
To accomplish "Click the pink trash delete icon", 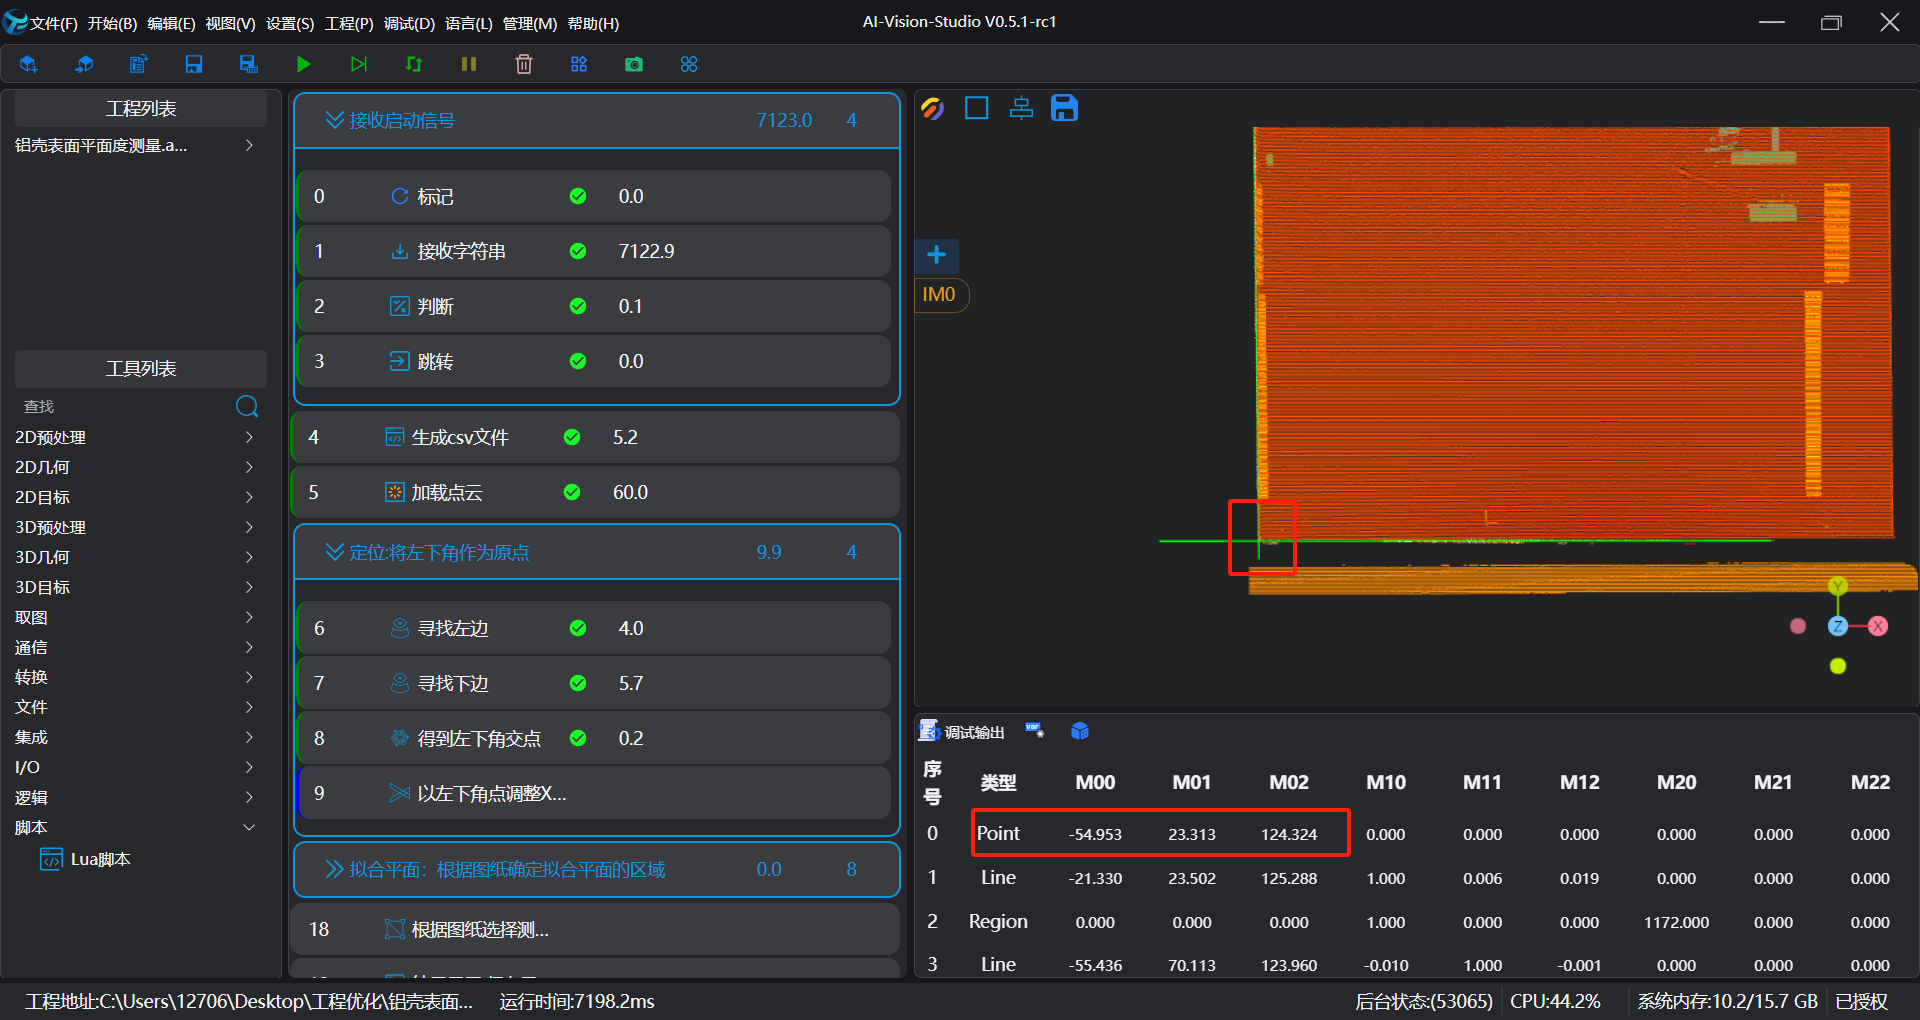I will [x=524, y=64].
